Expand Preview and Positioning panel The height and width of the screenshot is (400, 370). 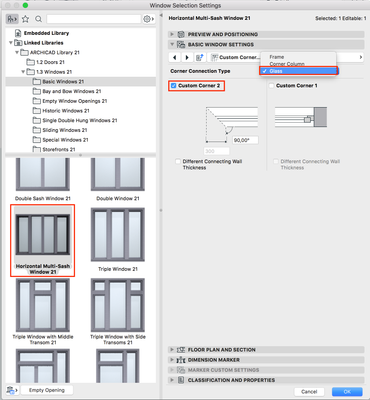click(172, 34)
